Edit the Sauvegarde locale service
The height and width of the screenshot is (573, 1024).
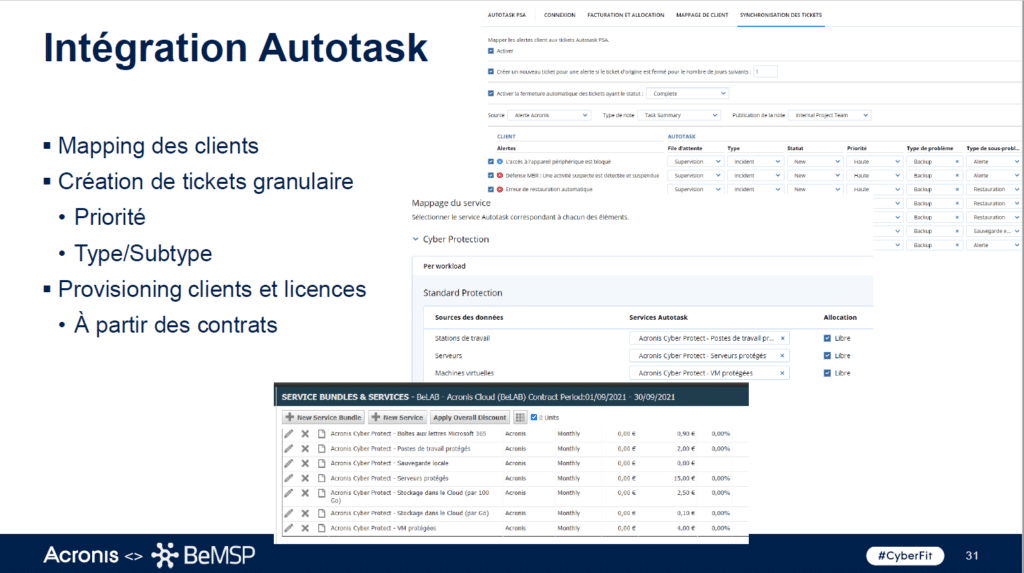point(289,463)
